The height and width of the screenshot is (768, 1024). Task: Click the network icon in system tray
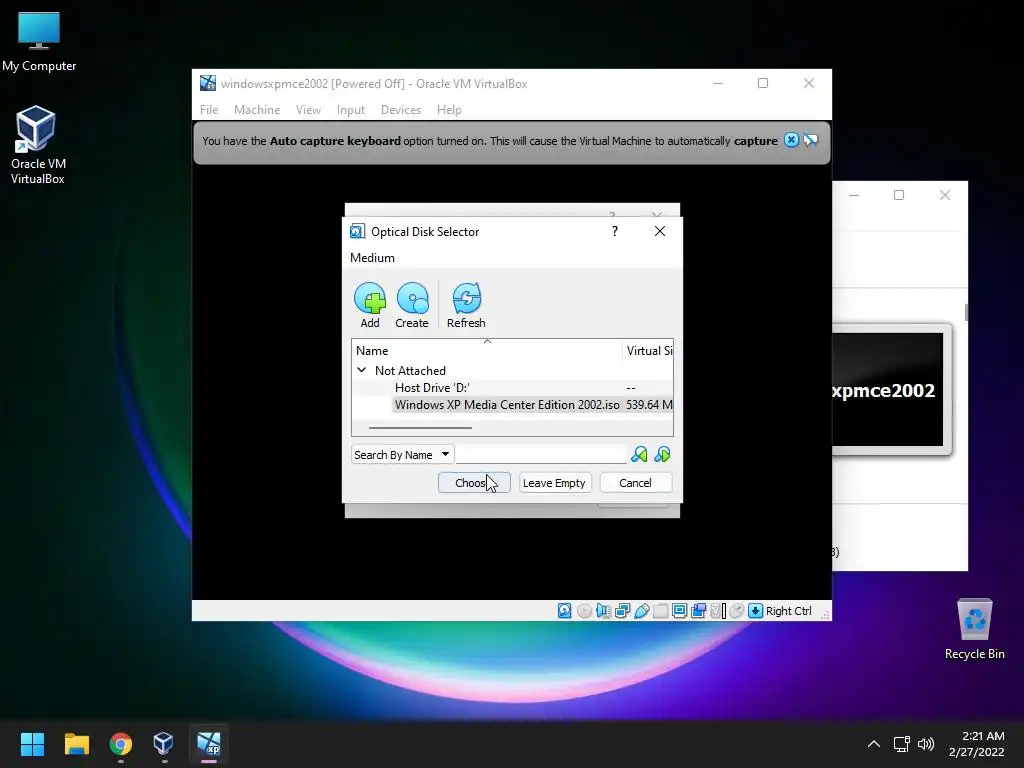[x=902, y=744]
